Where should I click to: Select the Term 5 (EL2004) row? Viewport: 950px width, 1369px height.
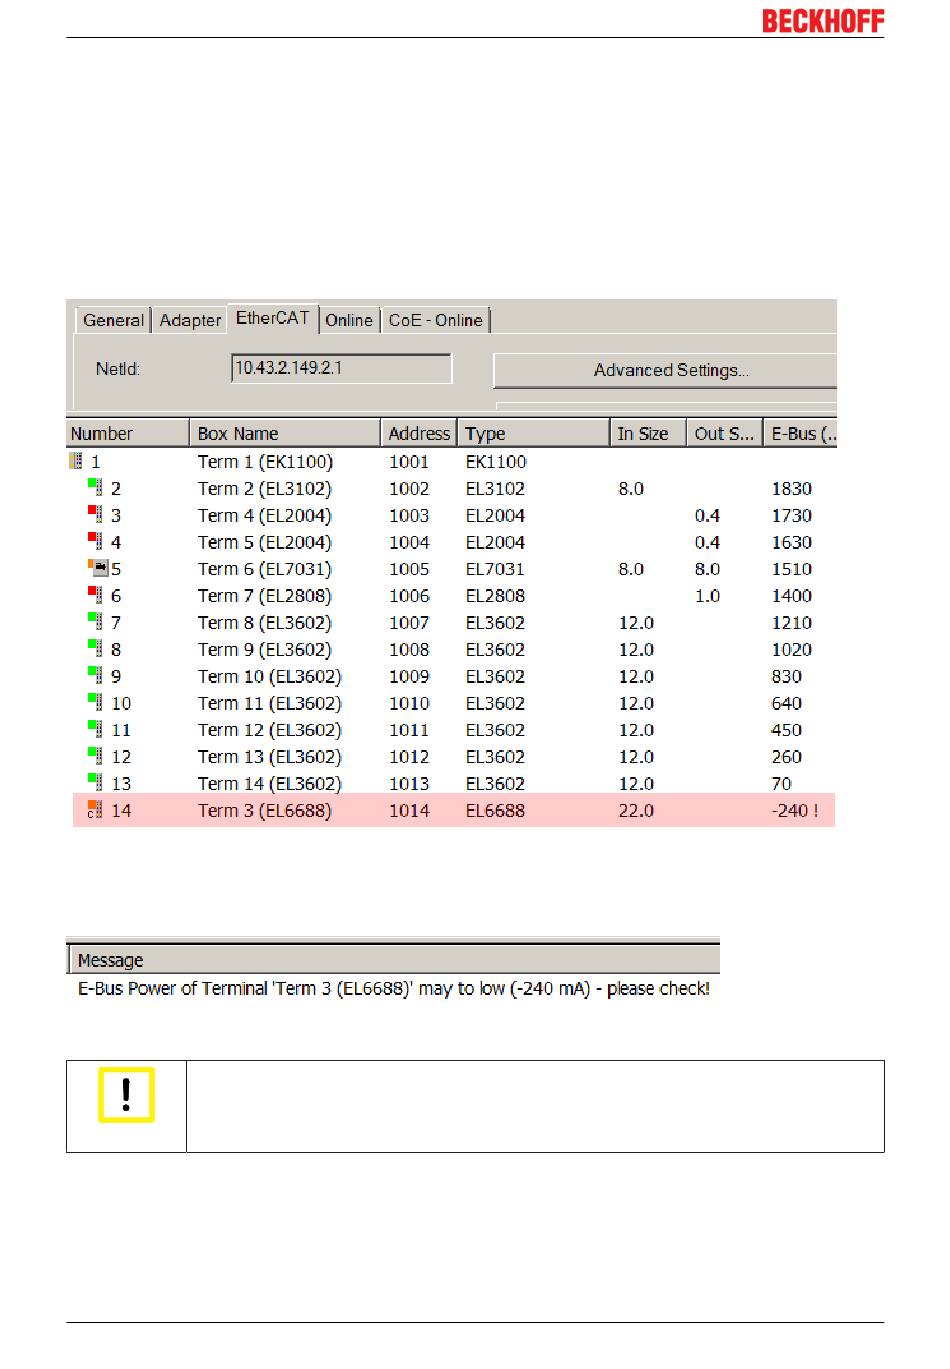click(453, 542)
